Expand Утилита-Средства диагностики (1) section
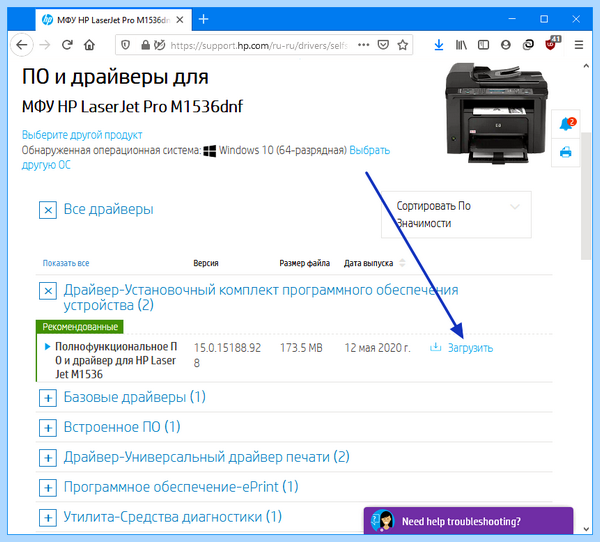600x542 pixels. [x=48, y=518]
